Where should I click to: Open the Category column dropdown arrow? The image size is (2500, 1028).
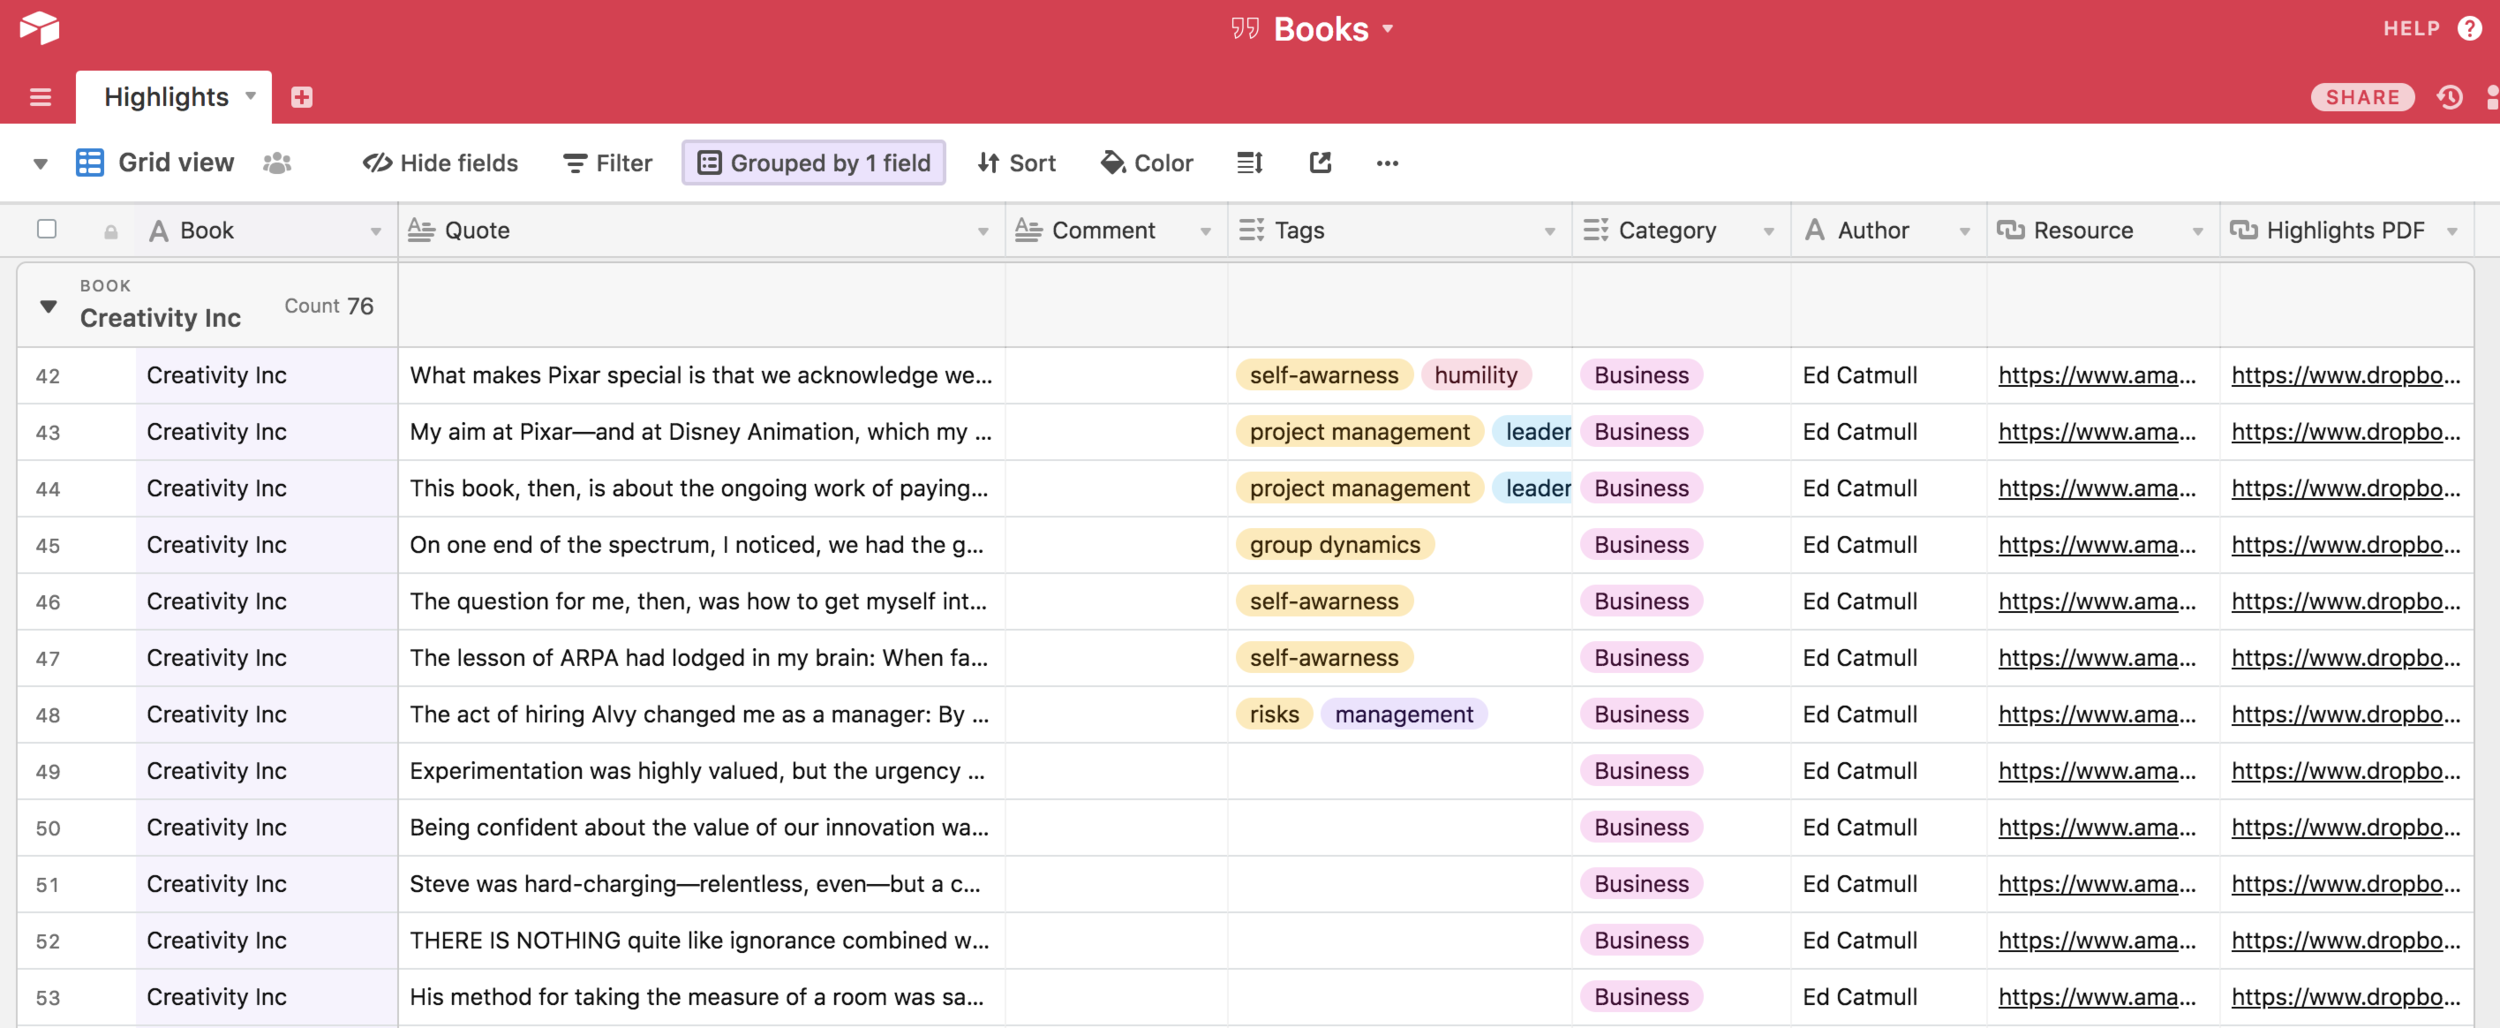click(1769, 232)
